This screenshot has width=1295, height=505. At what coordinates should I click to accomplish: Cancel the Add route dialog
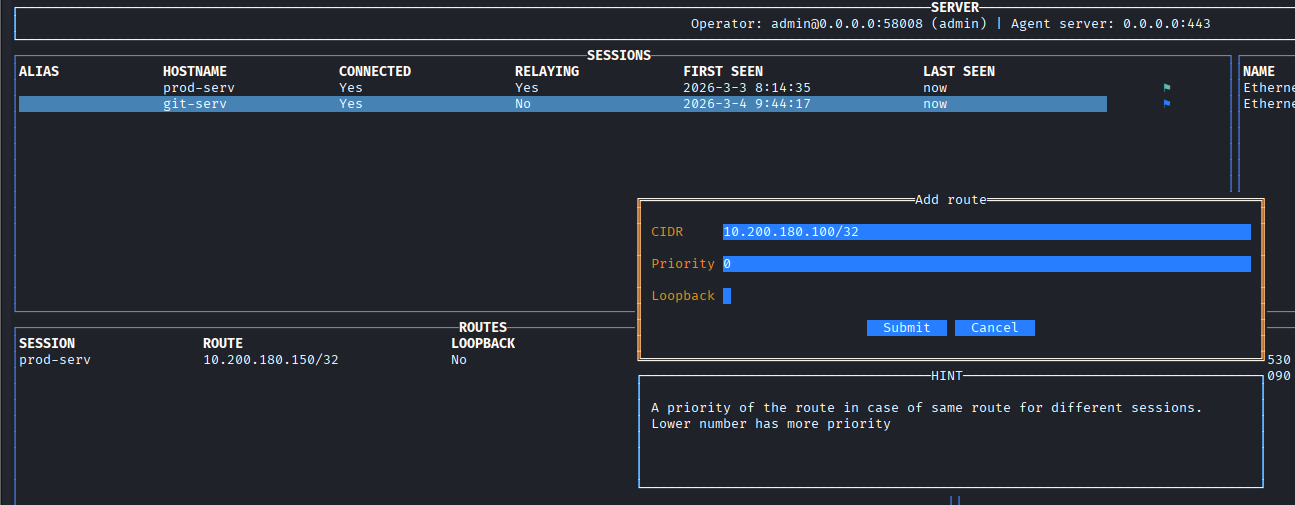[994, 328]
